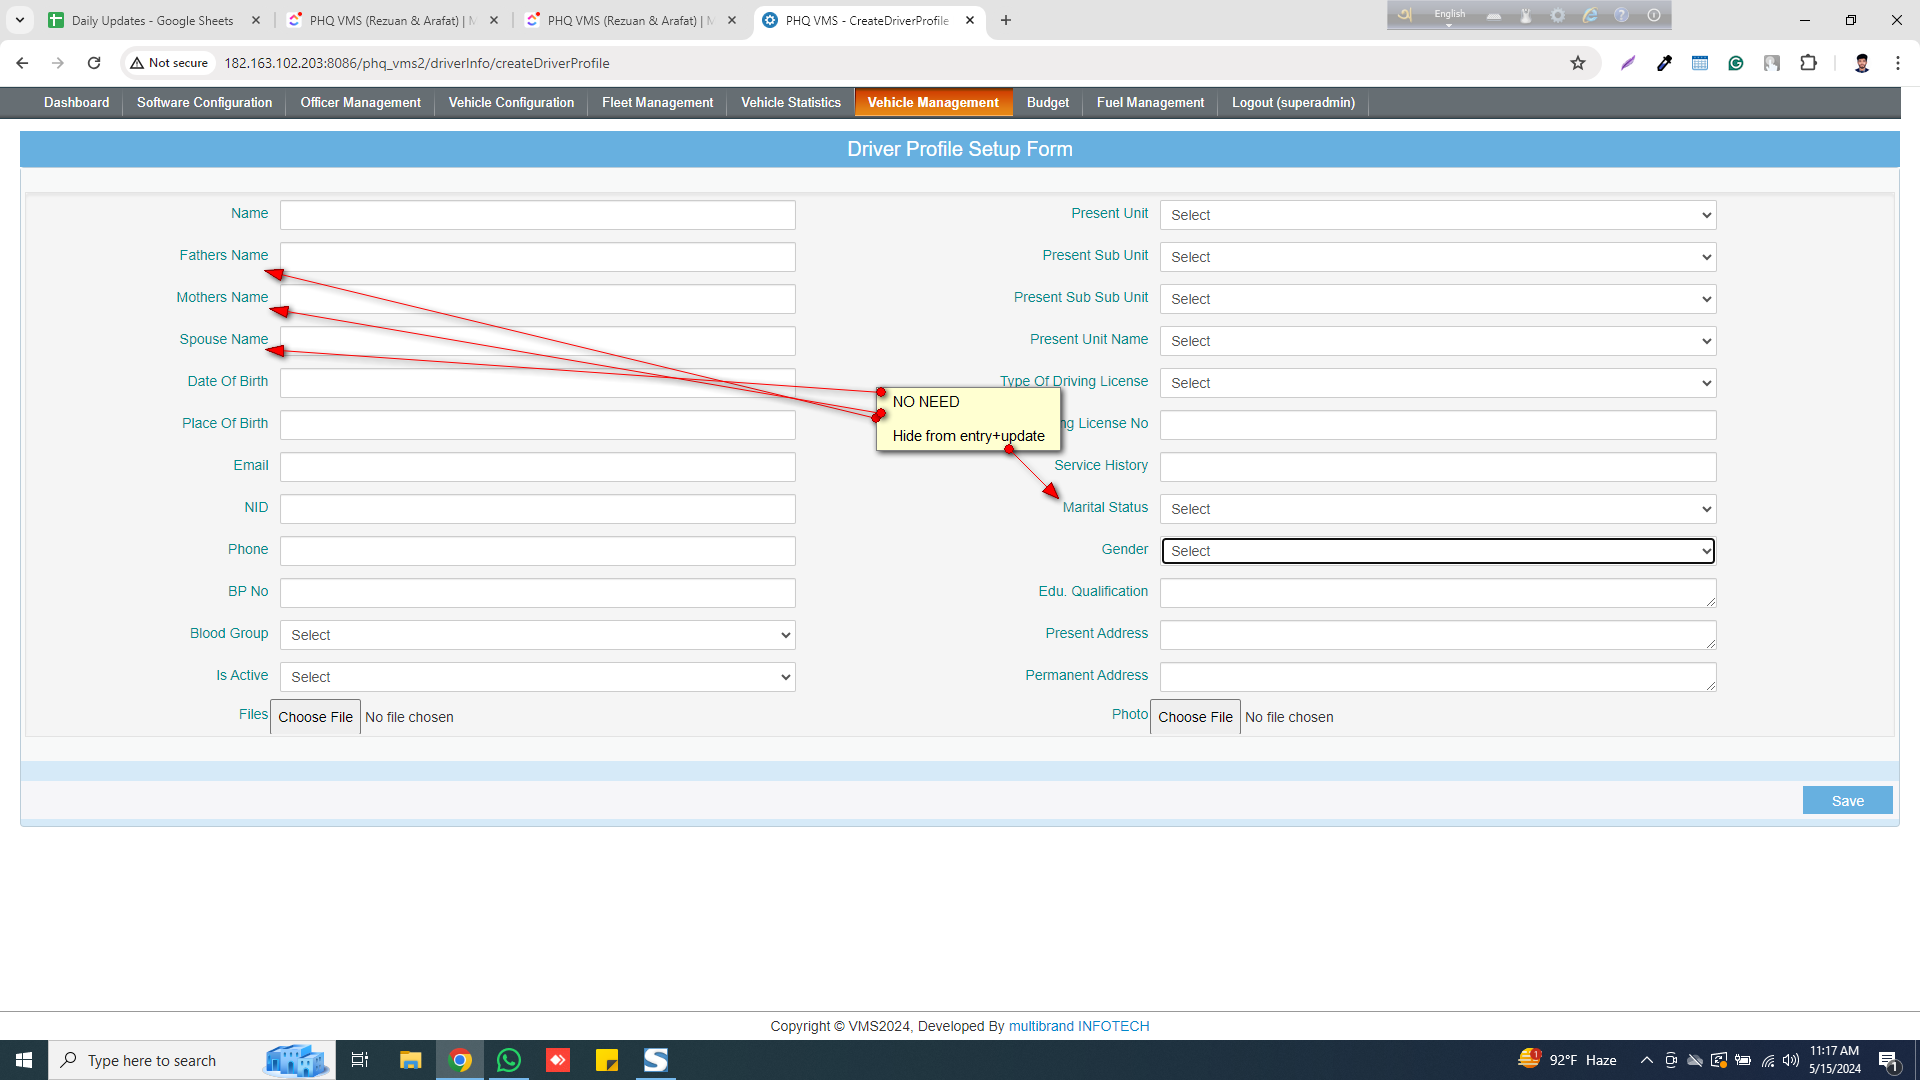Open WhatsApp from the taskbar

pyautogui.click(x=508, y=1060)
